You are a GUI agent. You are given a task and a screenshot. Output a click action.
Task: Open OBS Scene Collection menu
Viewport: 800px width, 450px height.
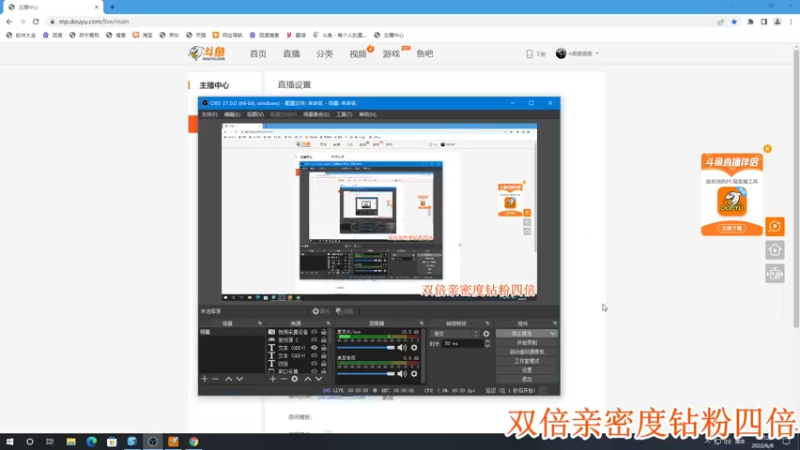316,114
